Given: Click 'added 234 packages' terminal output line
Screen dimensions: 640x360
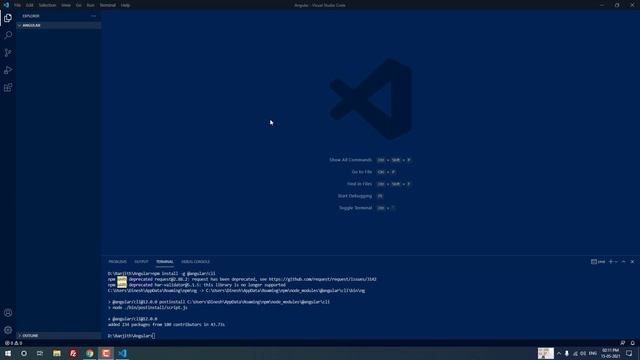Looking at the screenshot, I should (x=166, y=324).
